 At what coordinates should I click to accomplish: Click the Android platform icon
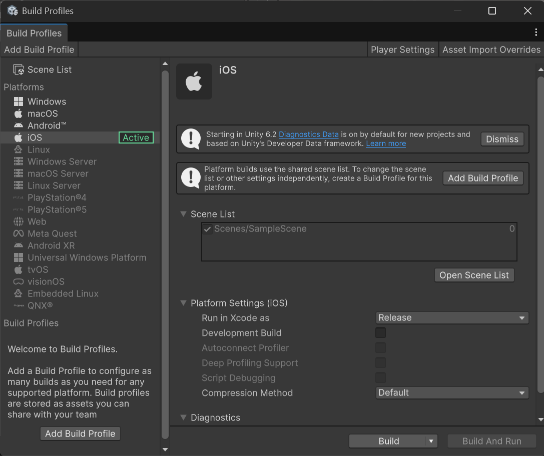(18, 125)
